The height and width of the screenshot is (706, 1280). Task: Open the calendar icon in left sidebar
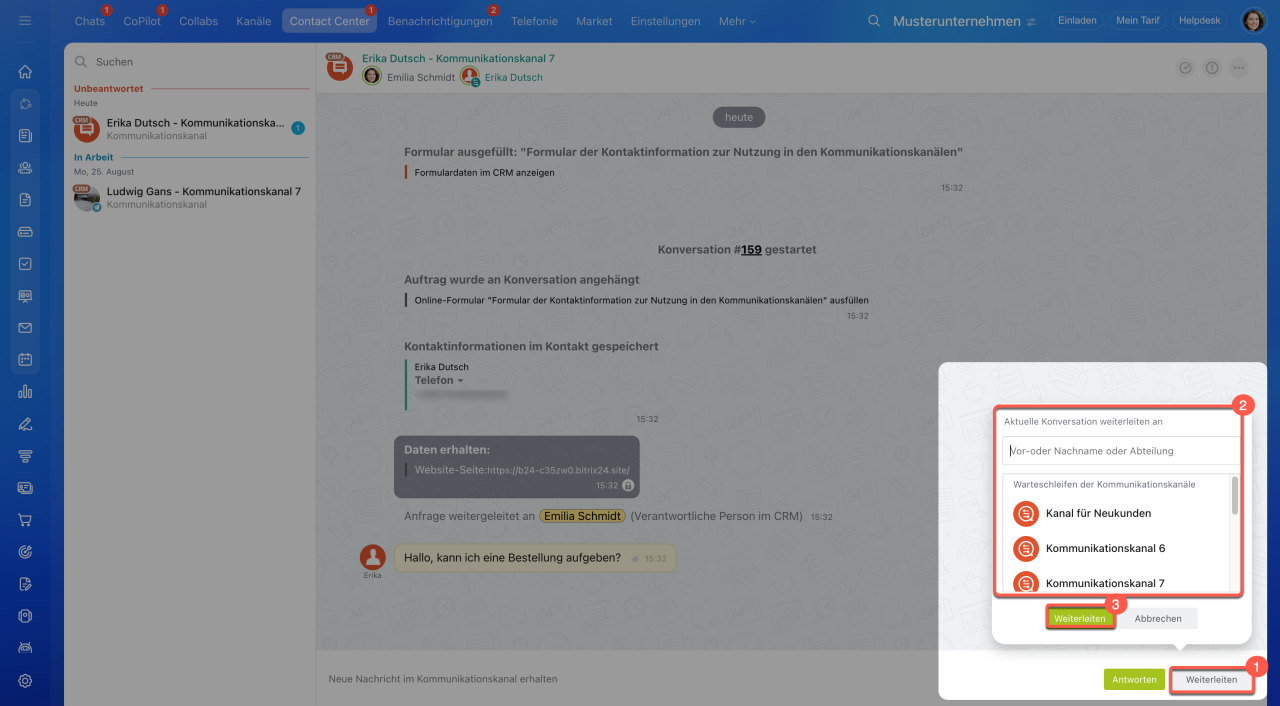(25, 359)
